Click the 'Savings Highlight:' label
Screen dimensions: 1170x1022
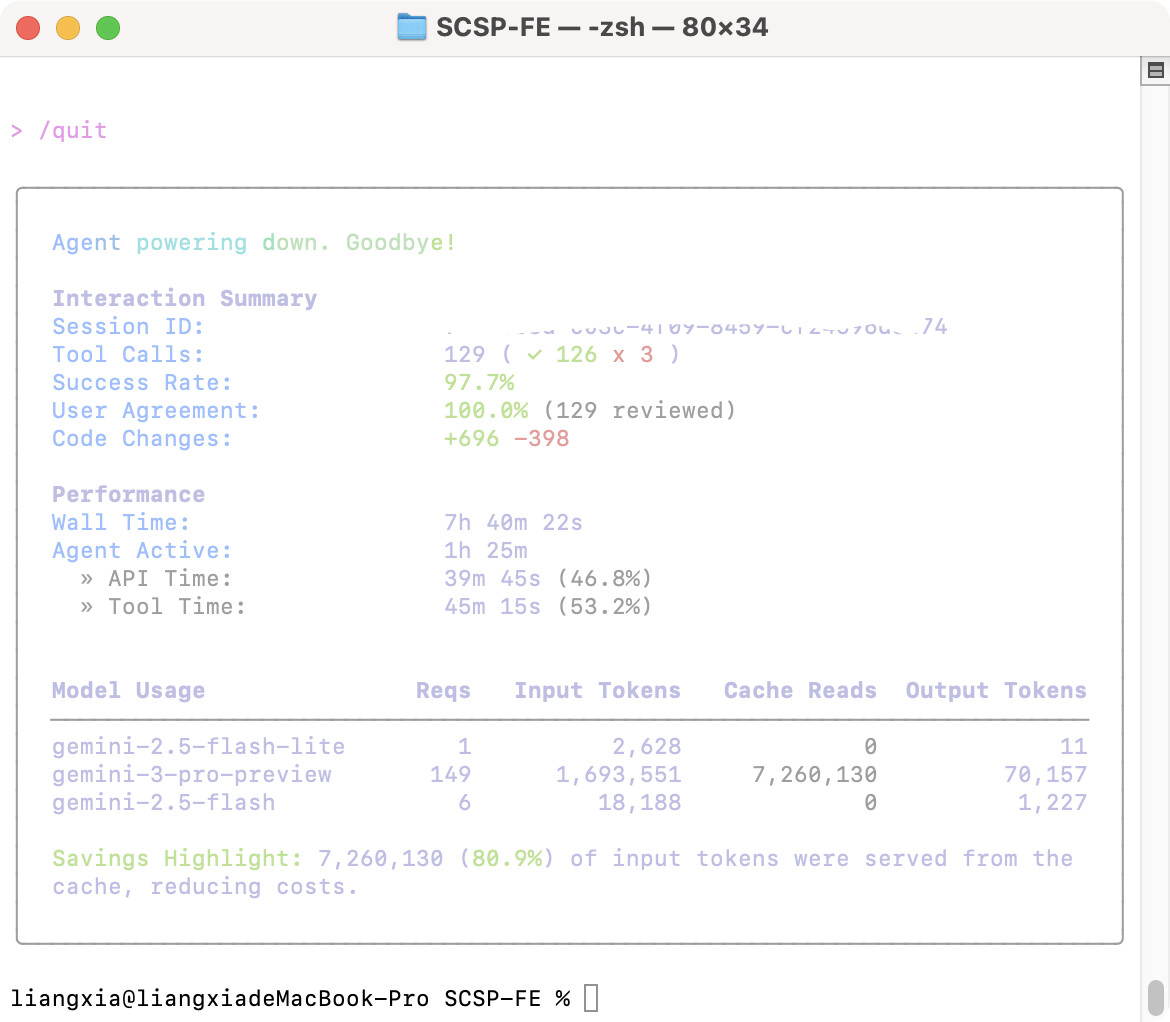(x=177, y=859)
